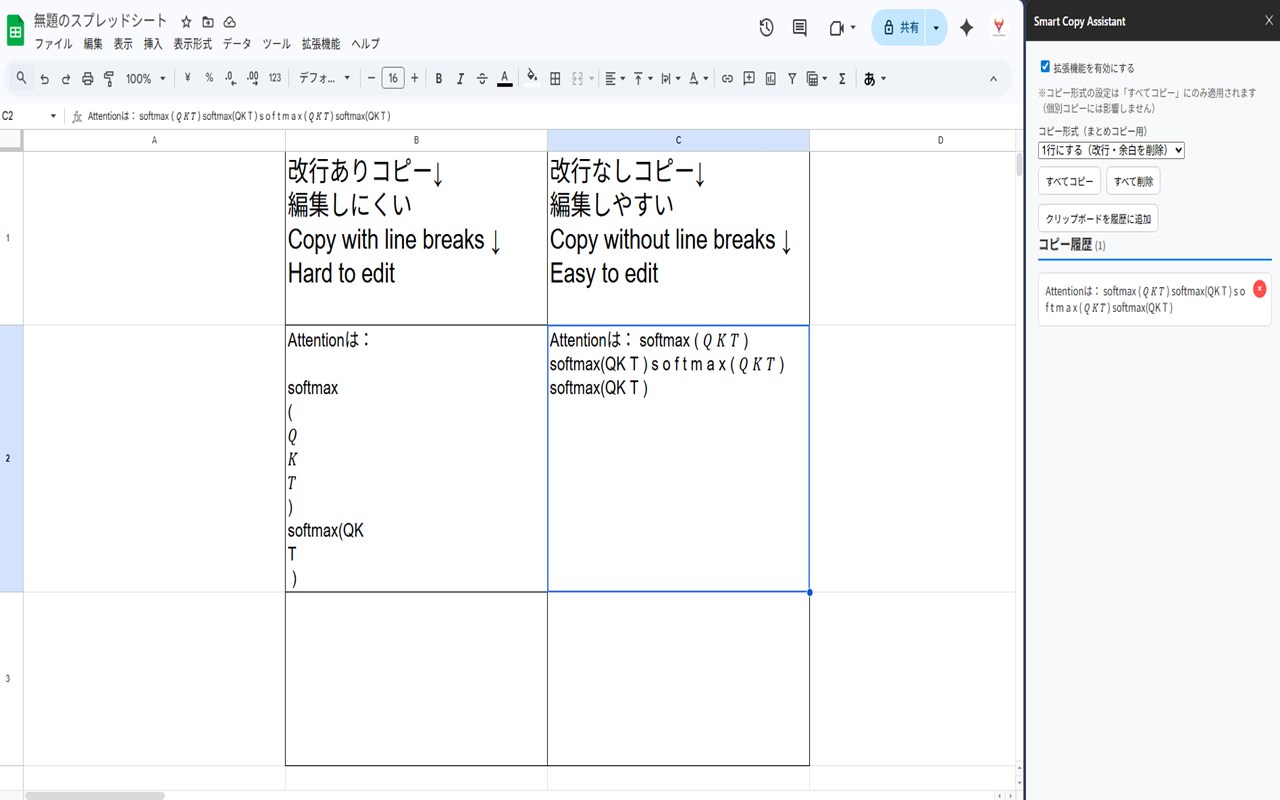Open the cell borders menu

(x=555, y=78)
